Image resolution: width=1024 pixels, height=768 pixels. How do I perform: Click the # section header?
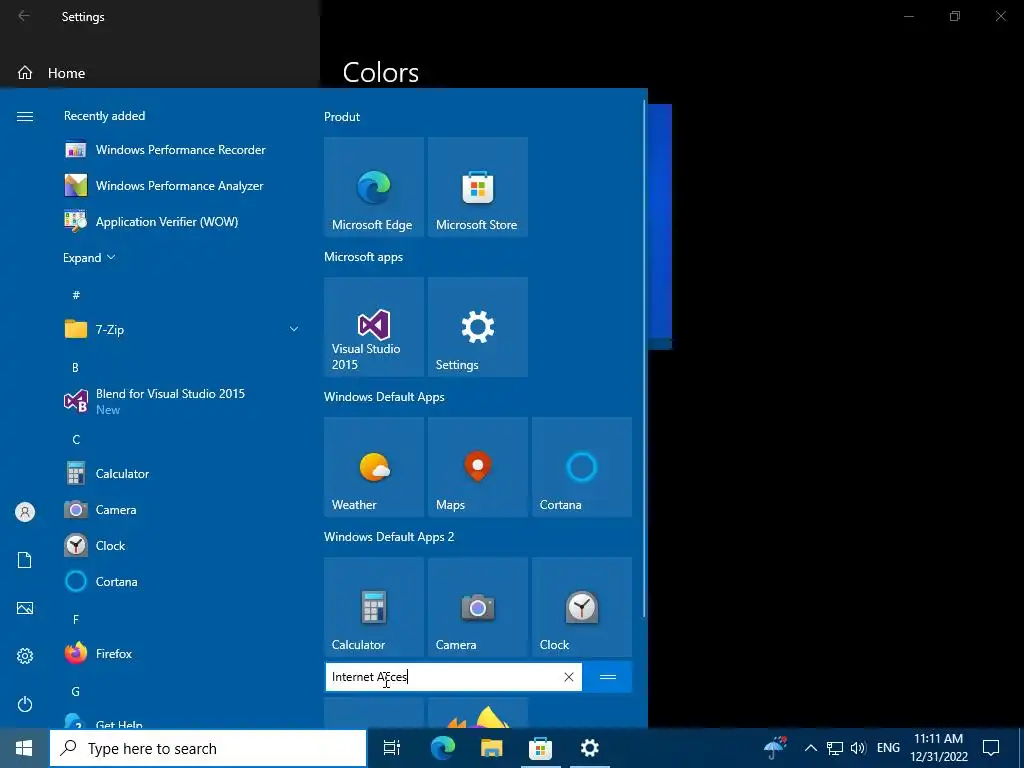click(76, 295)
